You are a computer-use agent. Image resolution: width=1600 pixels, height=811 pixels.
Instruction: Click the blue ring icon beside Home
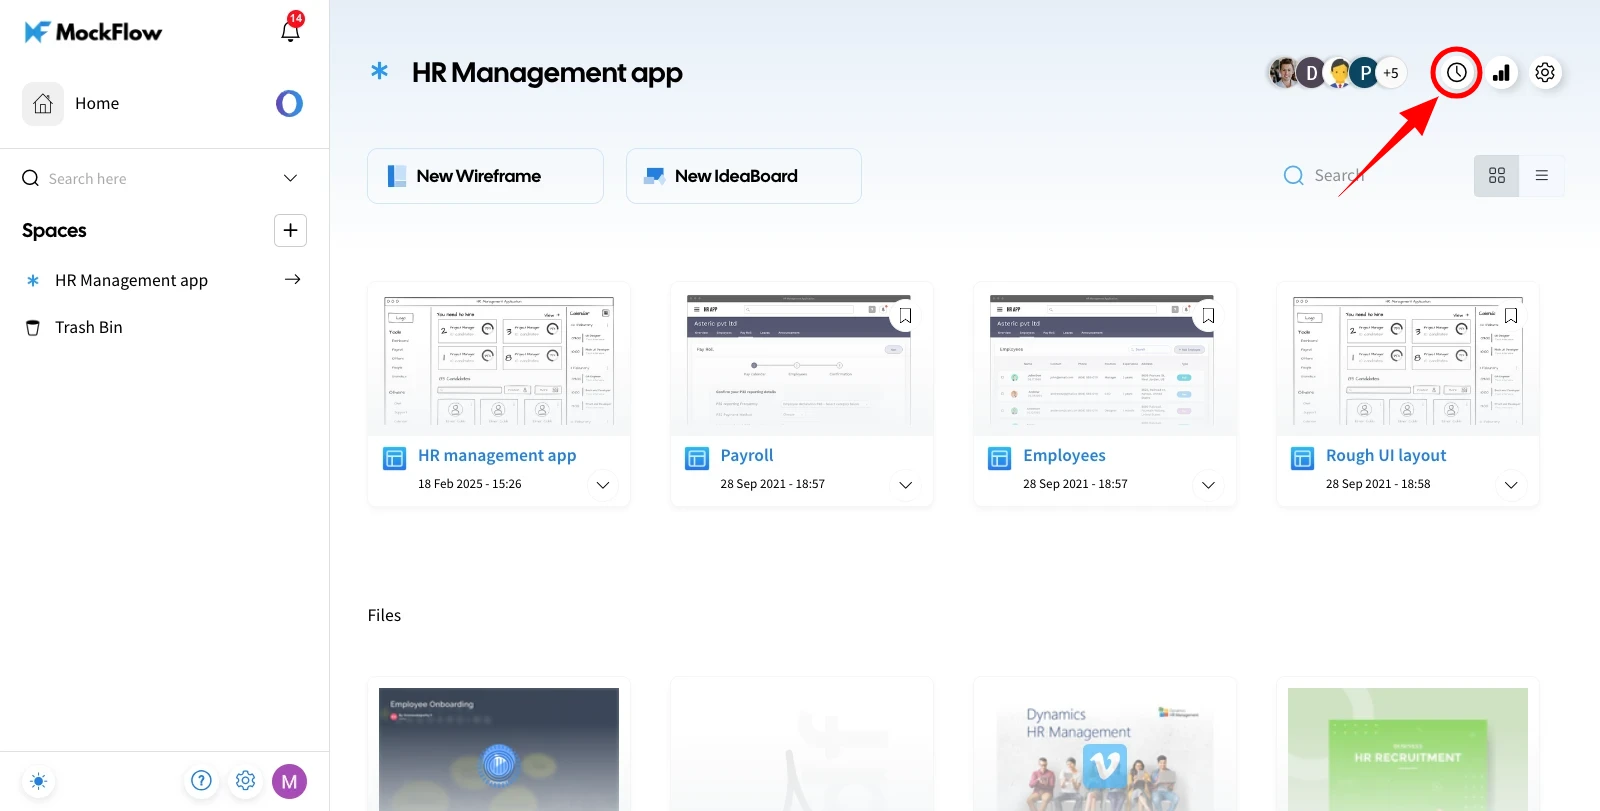tap(289, 104)
